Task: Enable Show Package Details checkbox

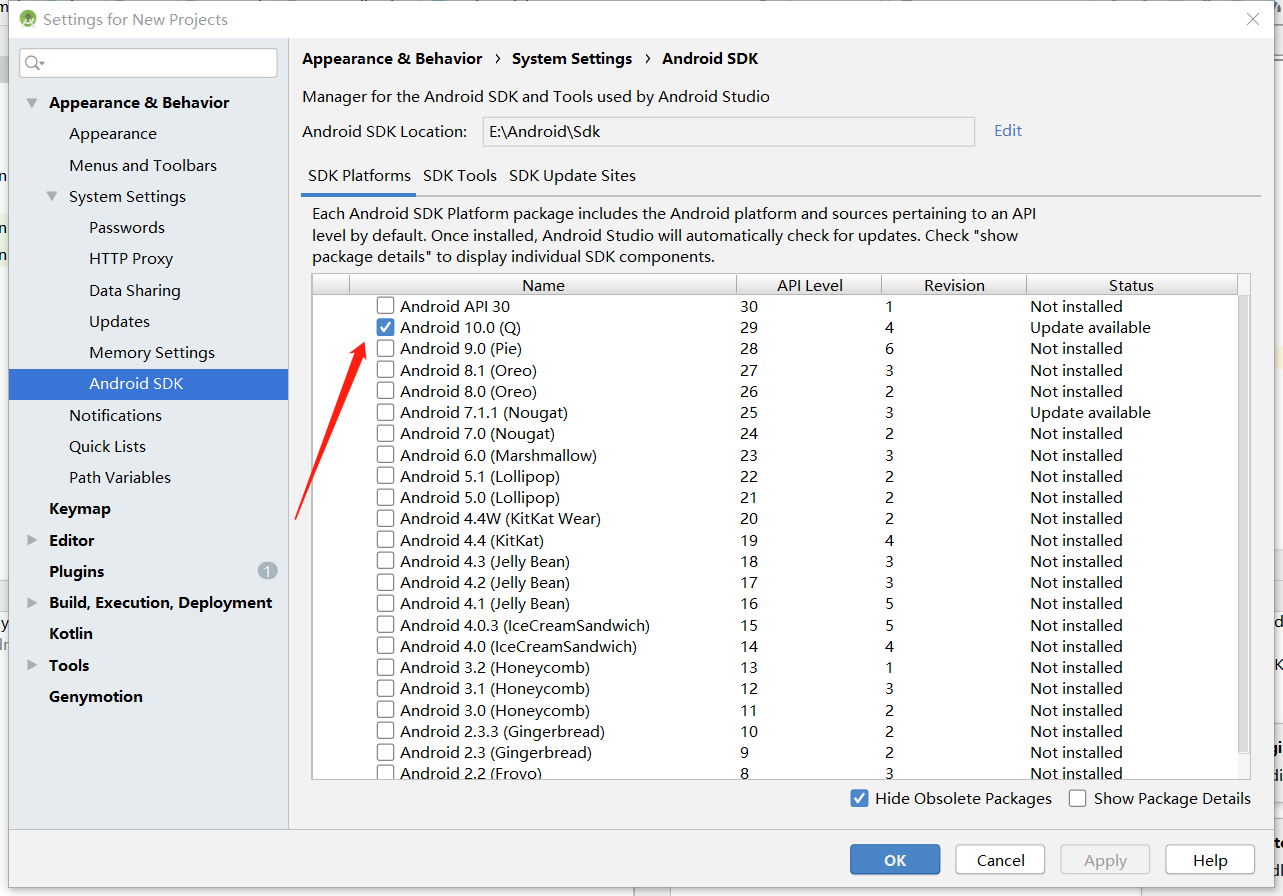Action: pos(1077,798)
